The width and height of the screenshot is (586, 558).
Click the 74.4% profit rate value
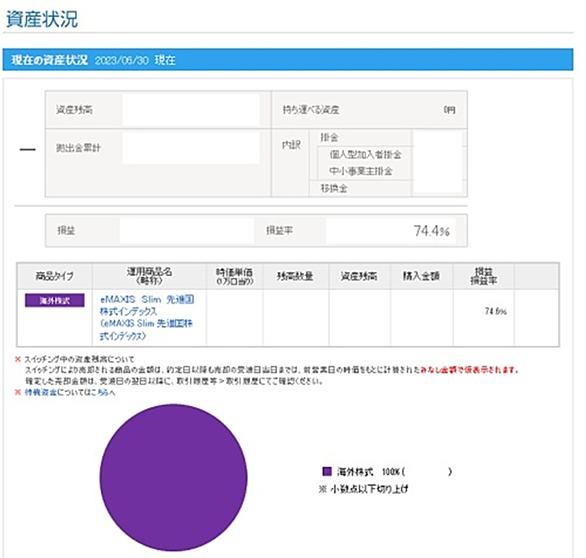pyautogui.click(x=431, y=231)
